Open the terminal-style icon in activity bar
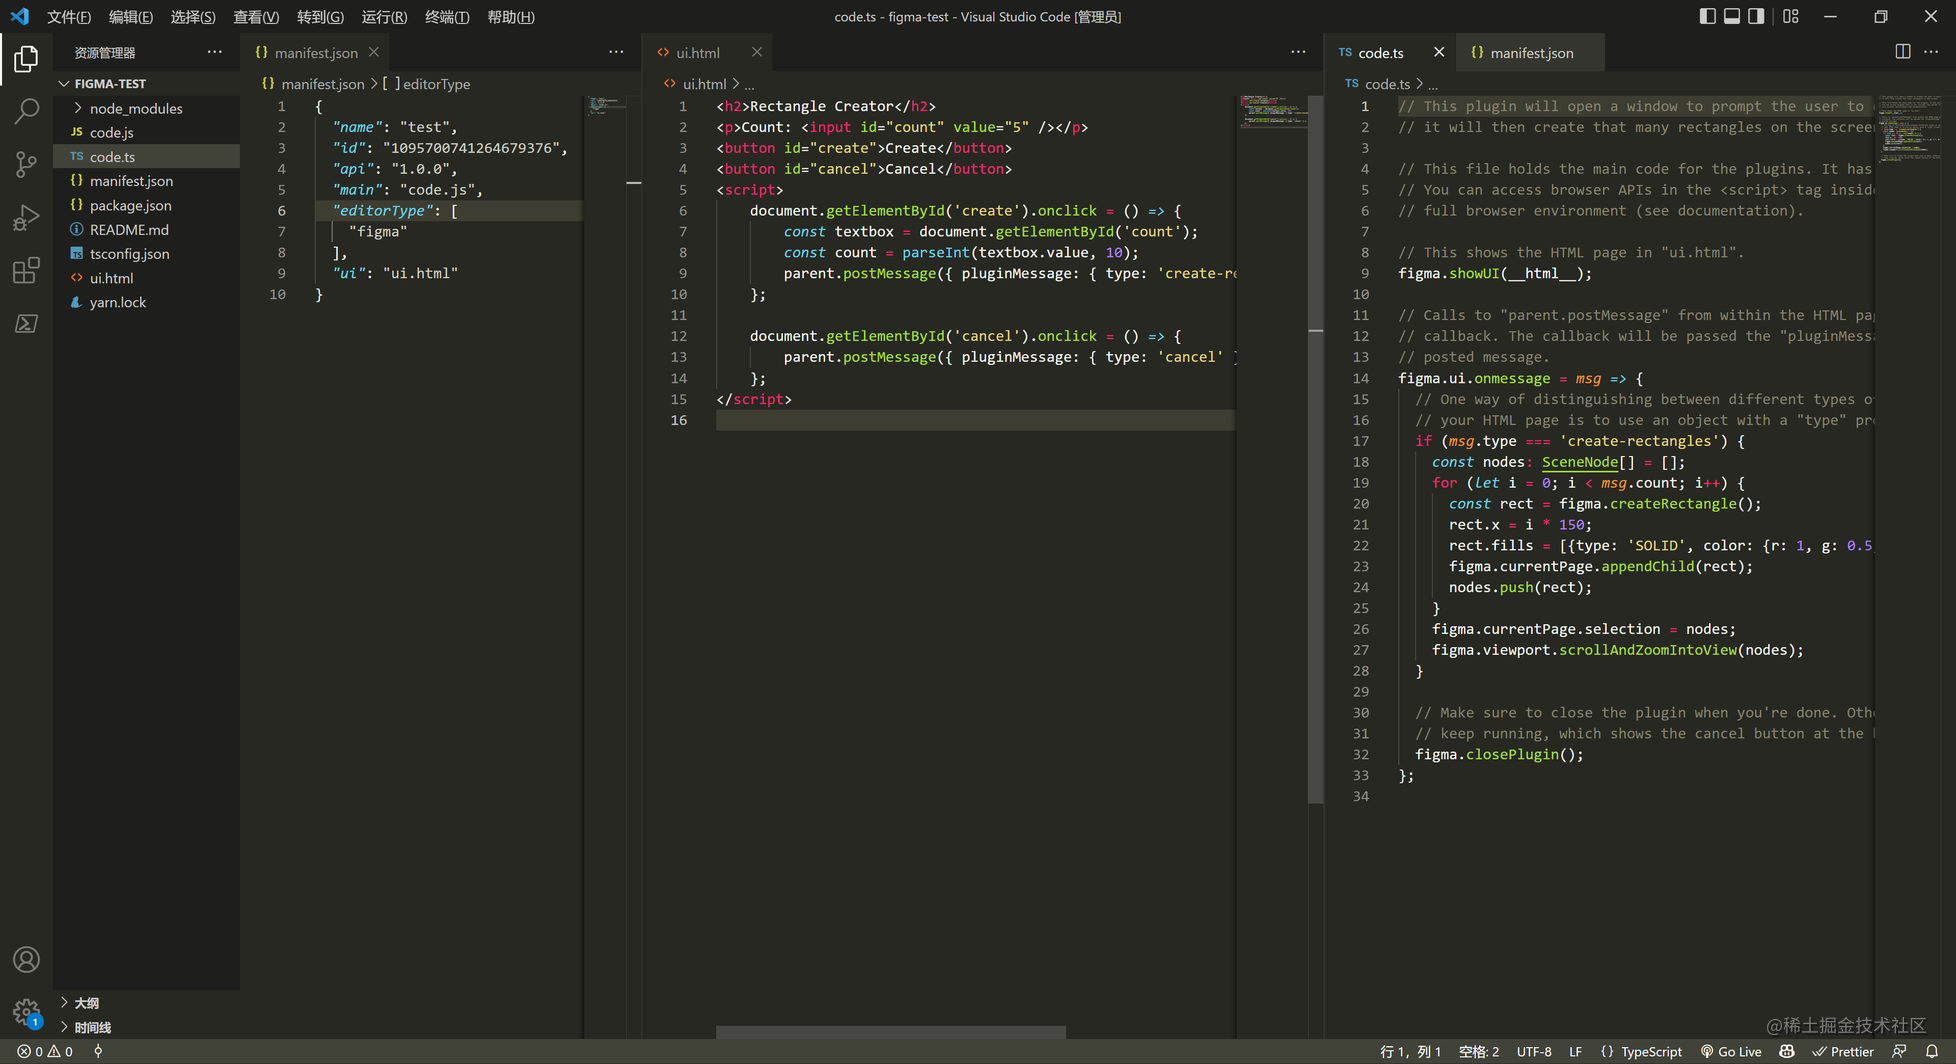1956x1064 pixels. tap(26, 323)
